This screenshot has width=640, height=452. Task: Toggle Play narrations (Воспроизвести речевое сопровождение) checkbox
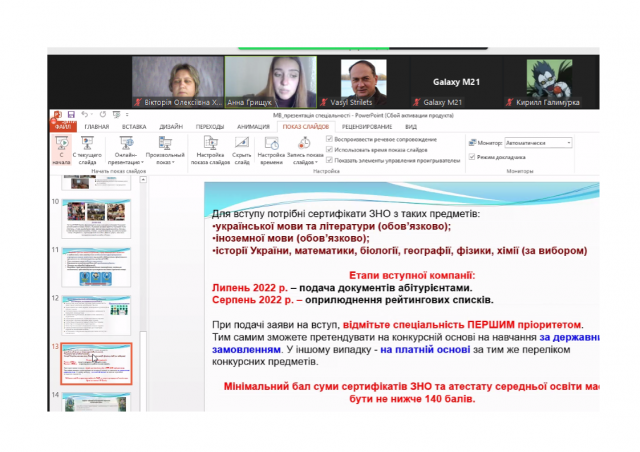pyautogui.click(x=329, y=139)
